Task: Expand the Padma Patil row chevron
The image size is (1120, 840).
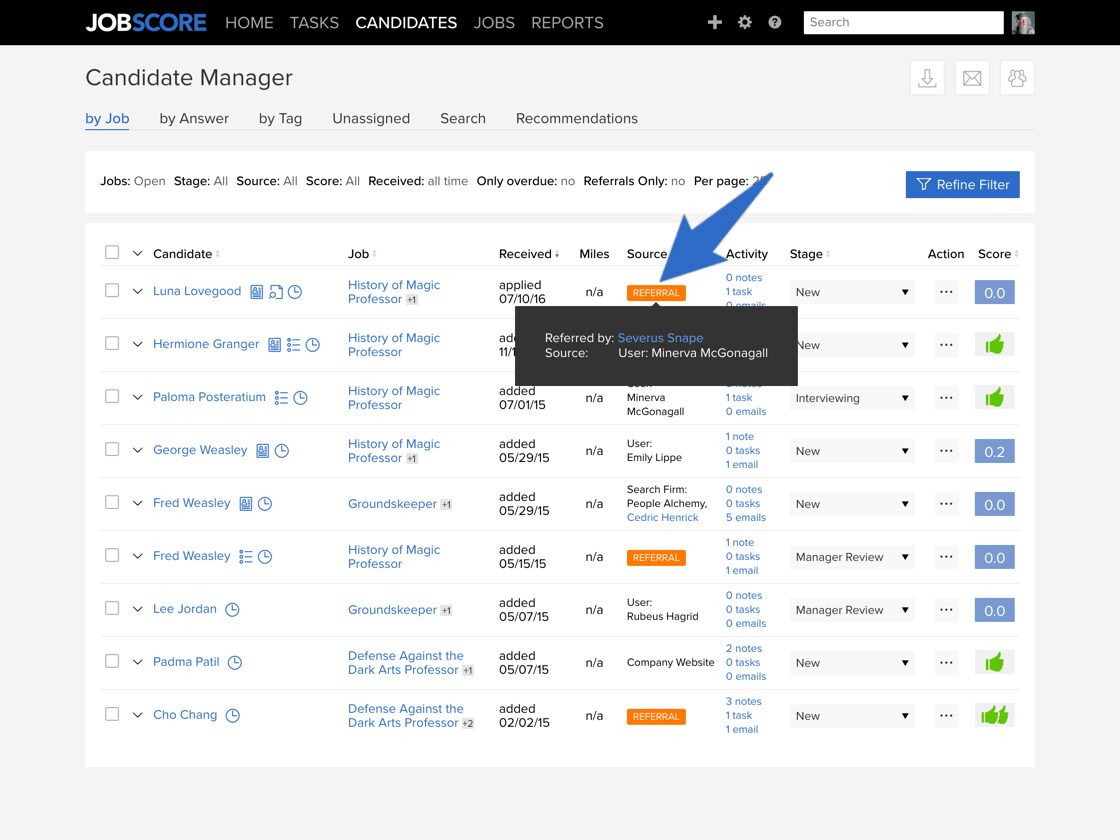Action: click(x=137, y=662)
